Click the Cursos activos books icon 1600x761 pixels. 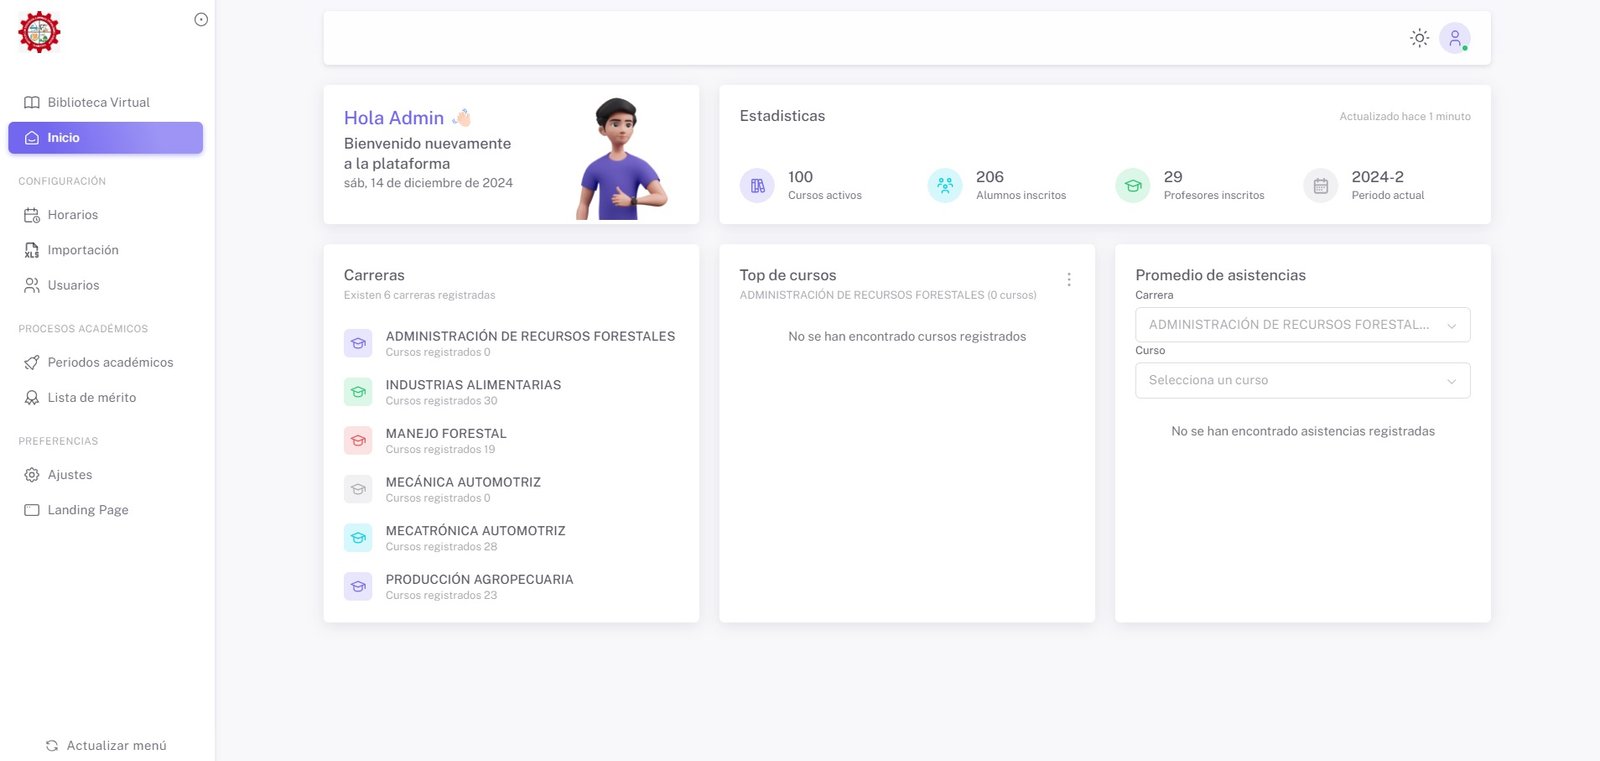point(757,185)
